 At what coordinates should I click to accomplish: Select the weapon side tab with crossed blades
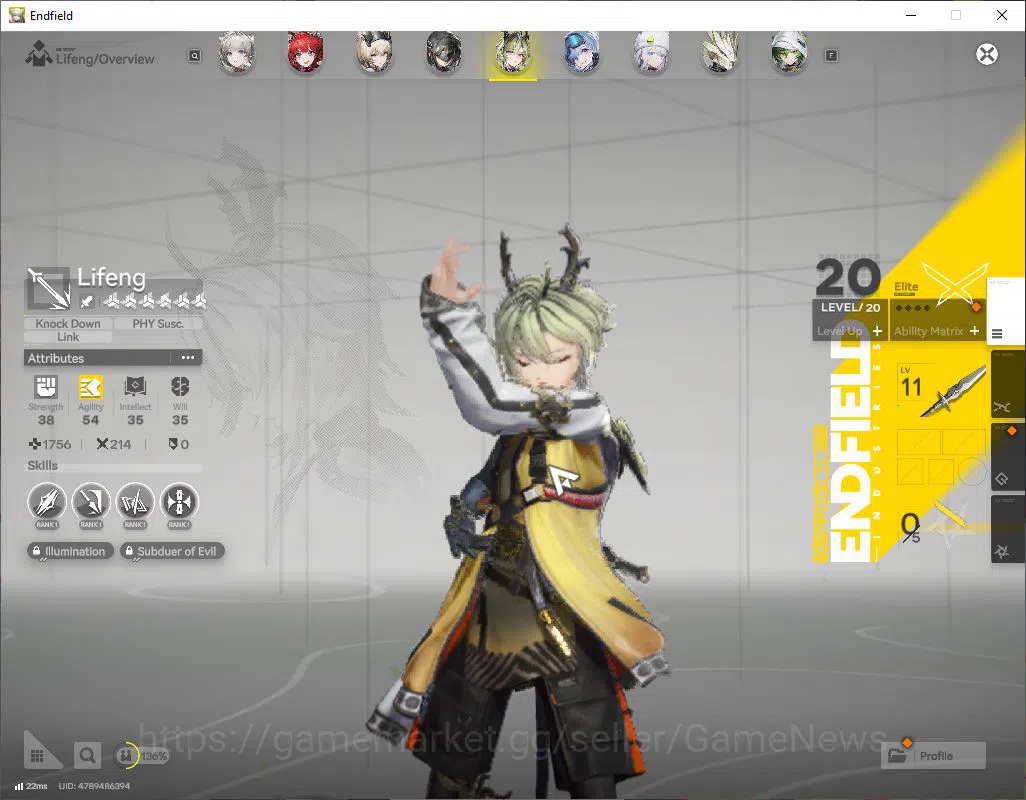coord(1008,385)
